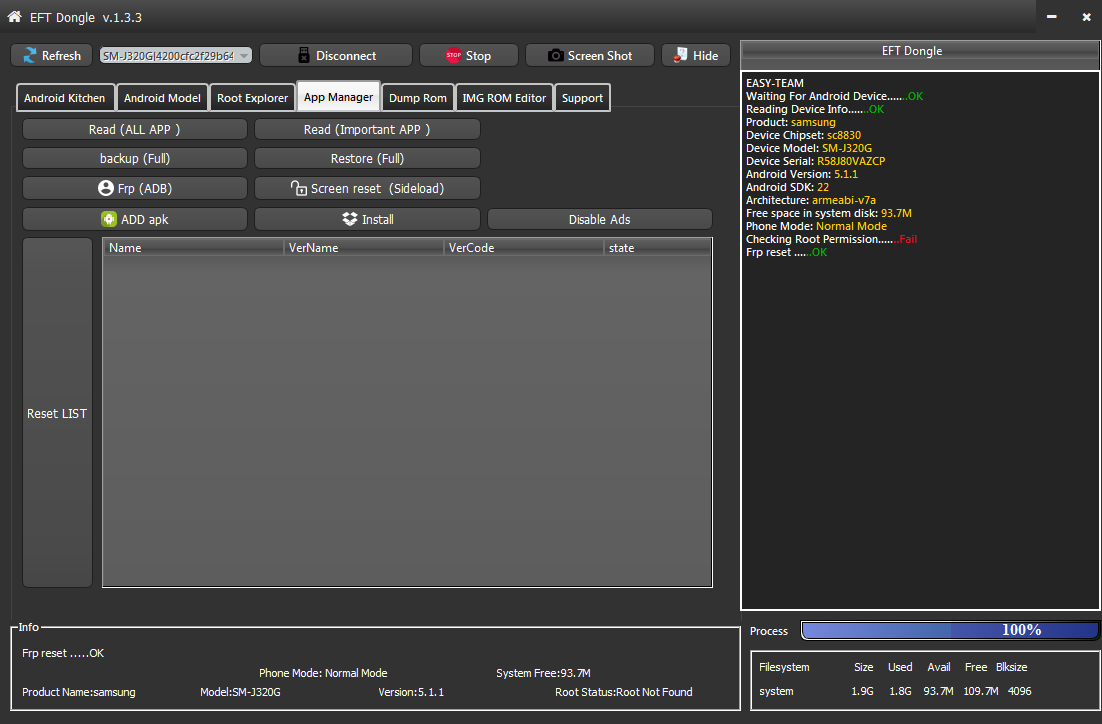The image size is (1102, 724).
Task: Click 'Device Chipset: sc8830' log line
Action: click(x=803, y=135)
